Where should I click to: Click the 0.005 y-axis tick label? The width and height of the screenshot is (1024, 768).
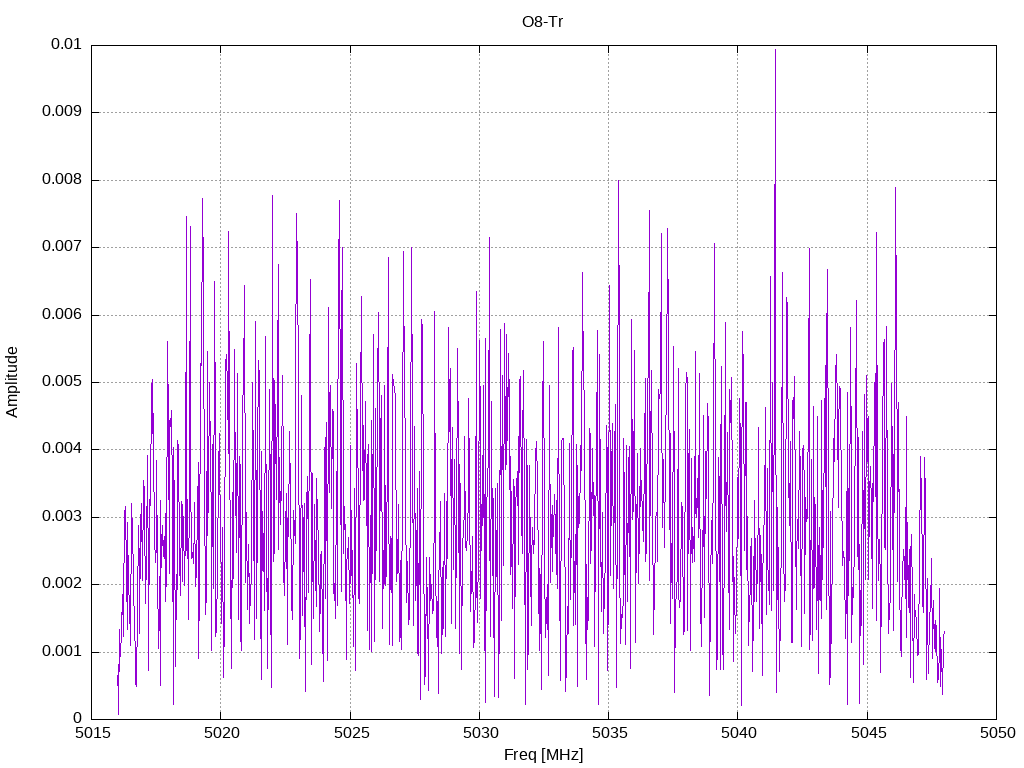(61, 382)
